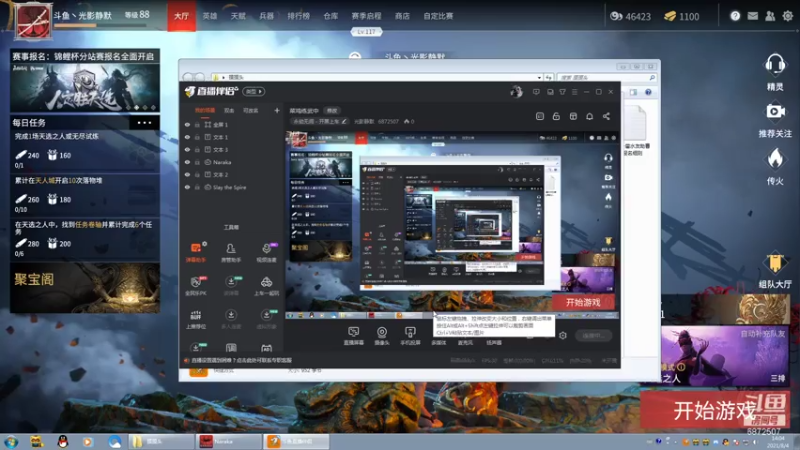Add a new scene with plus button
Screen dimensions: 800x450
pos(277,110)
